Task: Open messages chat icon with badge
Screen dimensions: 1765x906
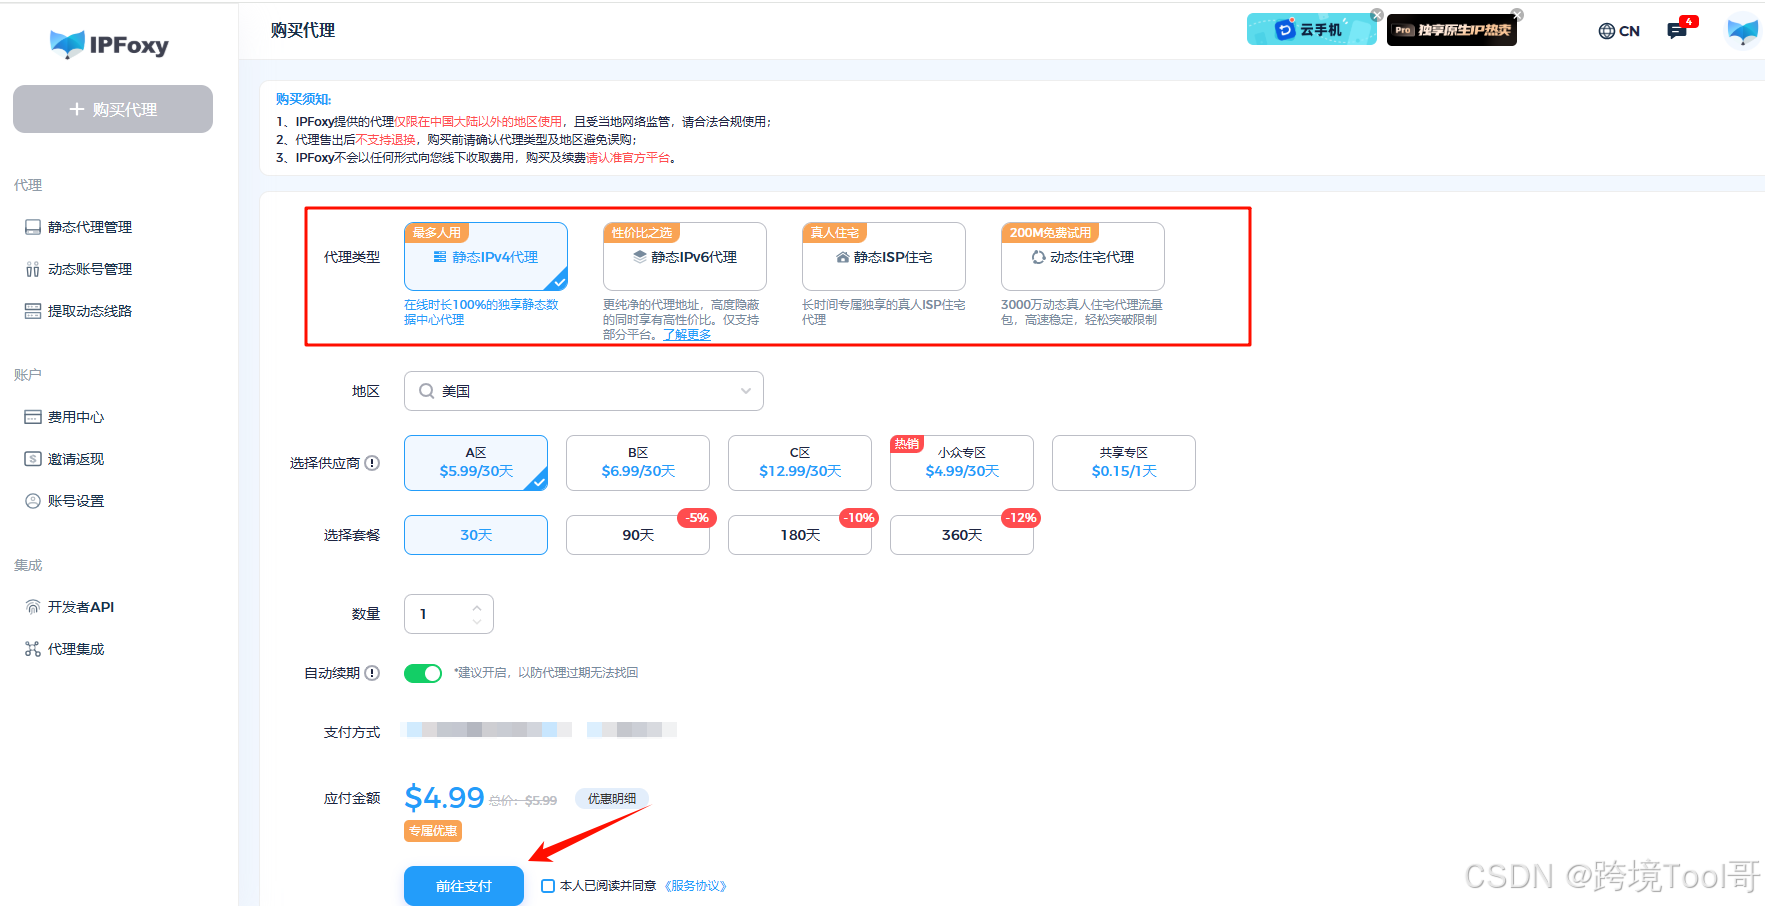Action: pyautogui.click(x=1678, y=30)
